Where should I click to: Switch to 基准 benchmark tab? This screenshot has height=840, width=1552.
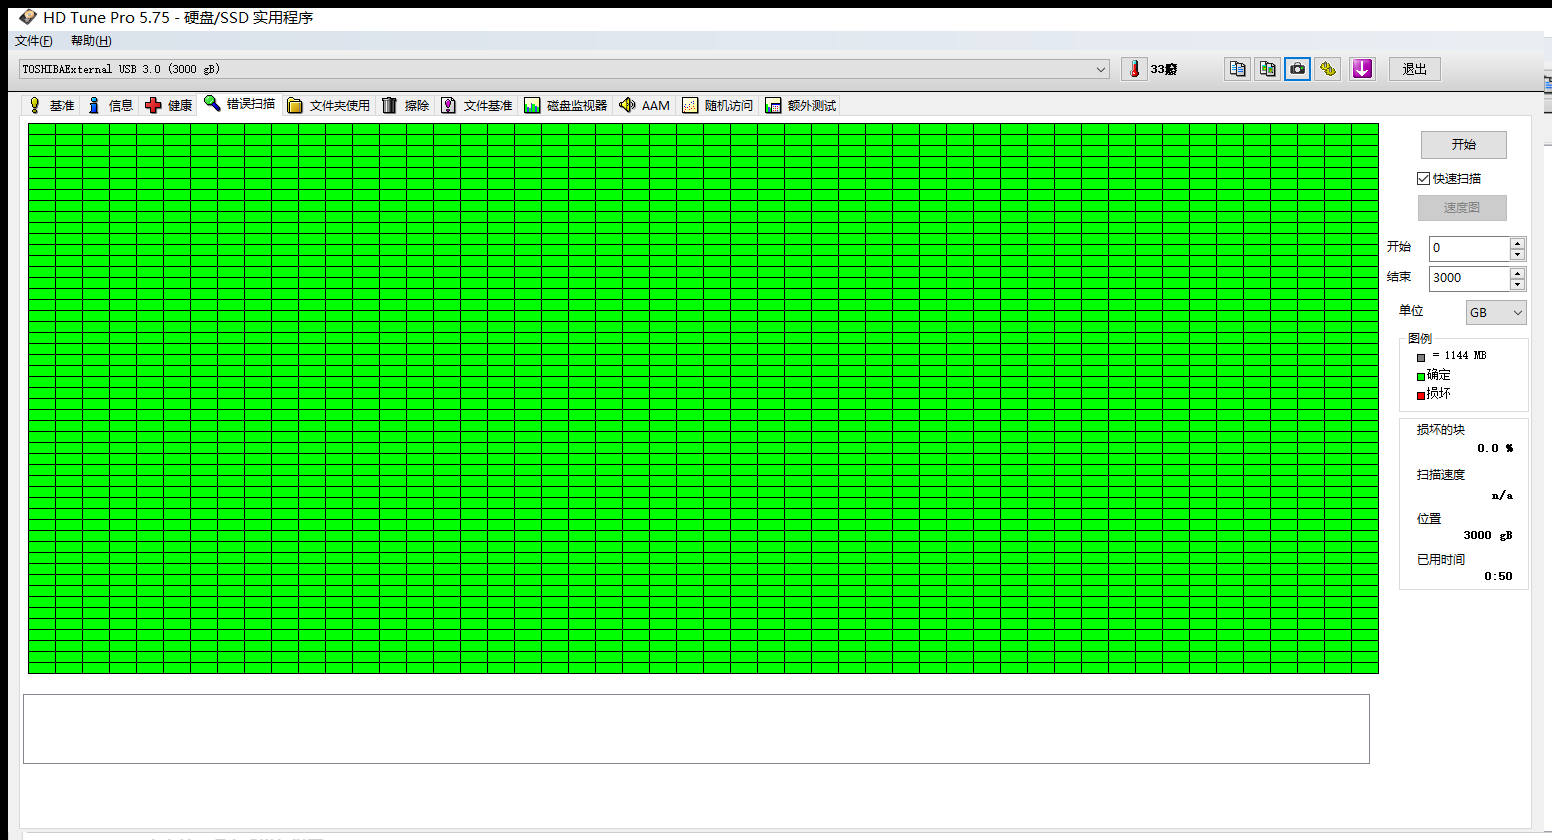pyautogui.click(x=51, y=105)
